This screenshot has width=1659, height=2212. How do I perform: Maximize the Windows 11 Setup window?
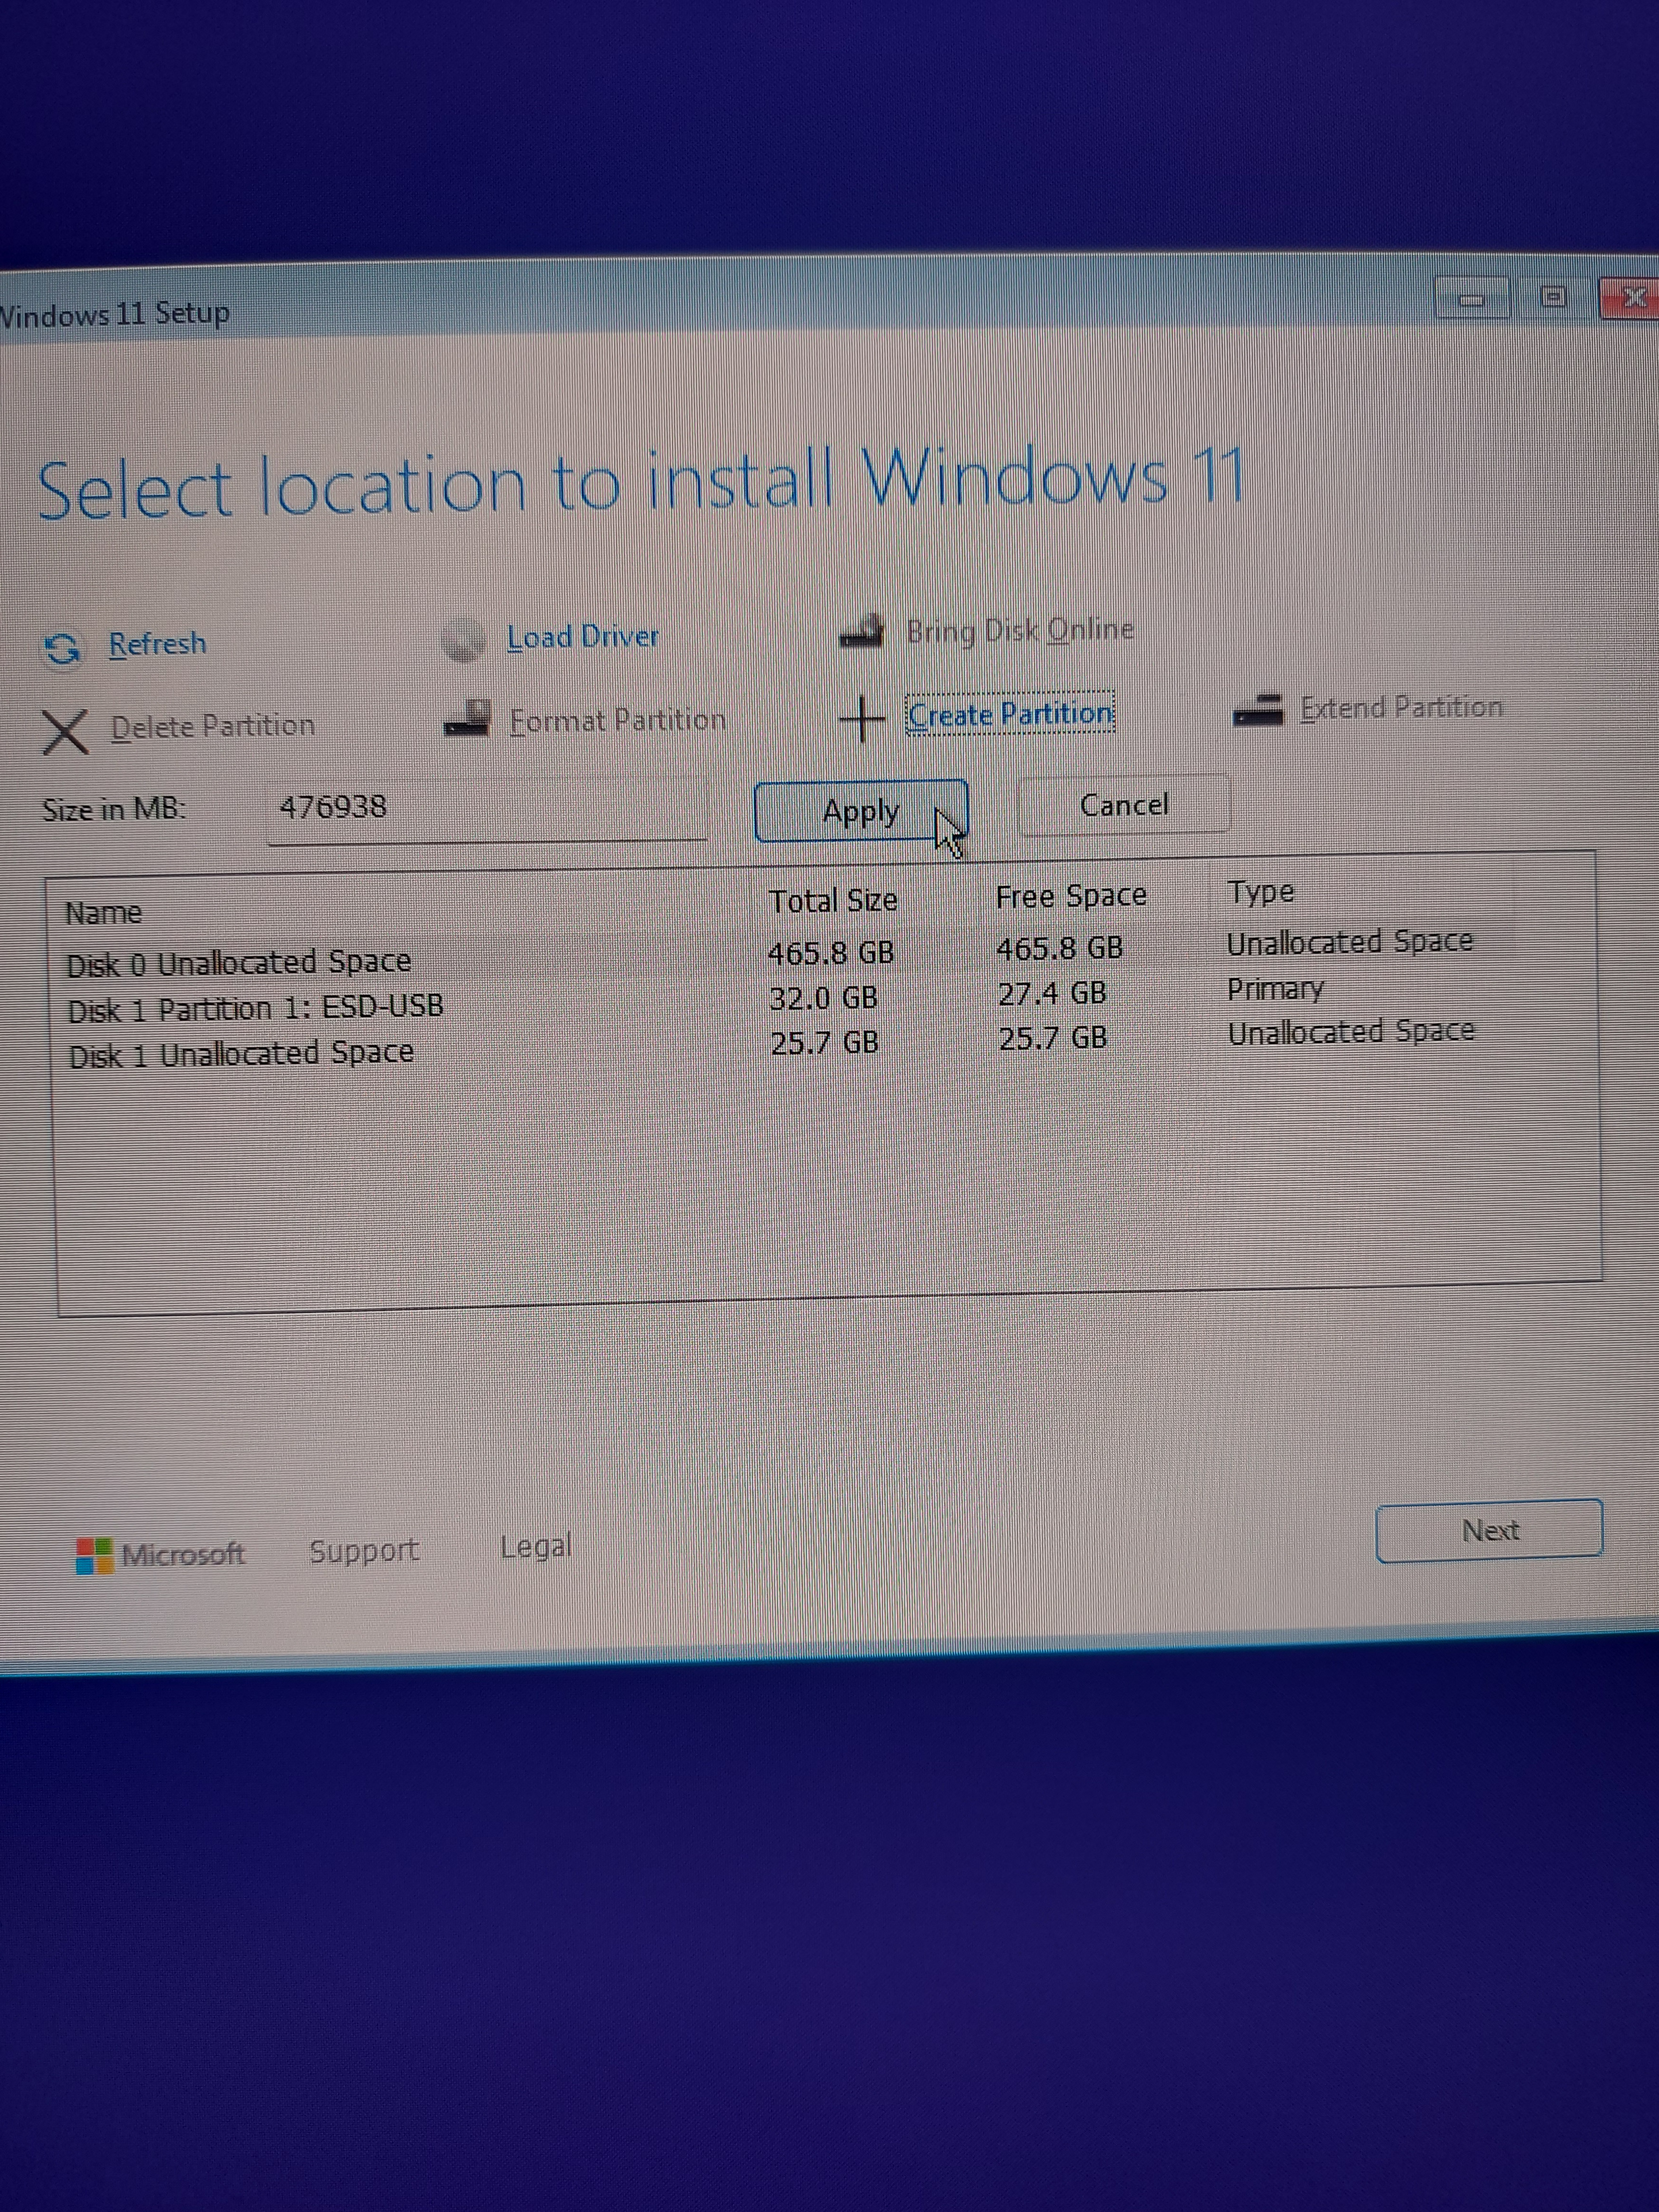tap(1552, 297)
